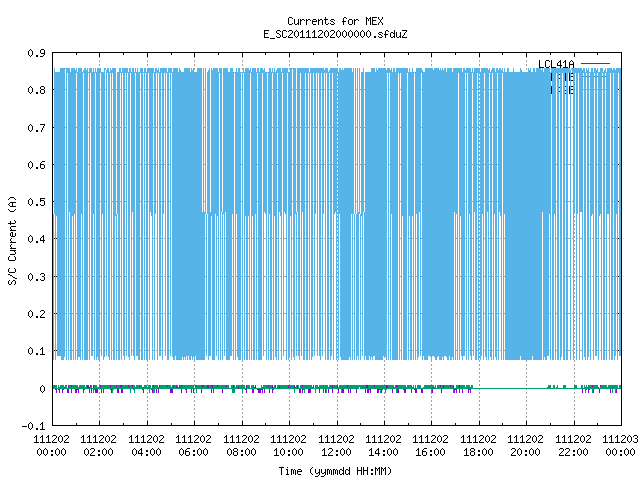Click the x-axis tick label '111202 06:00'
Screen dimensions: 640x480
[193, 446]
